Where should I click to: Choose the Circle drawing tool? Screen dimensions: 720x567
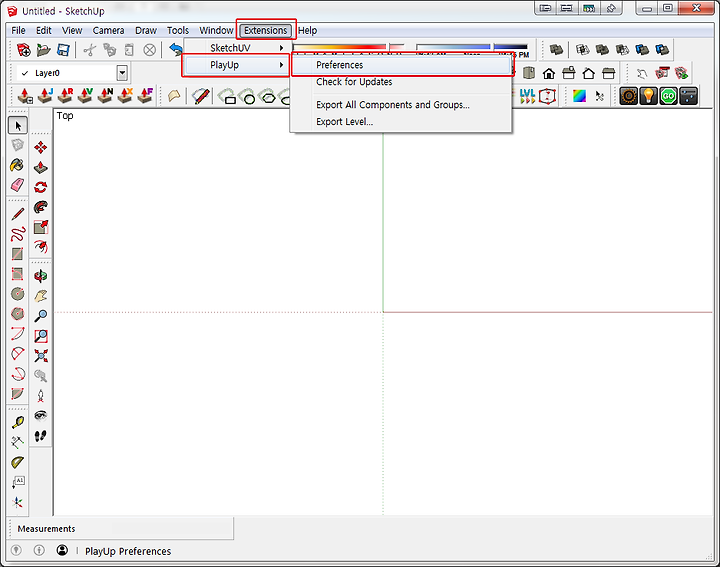[17, 294]
